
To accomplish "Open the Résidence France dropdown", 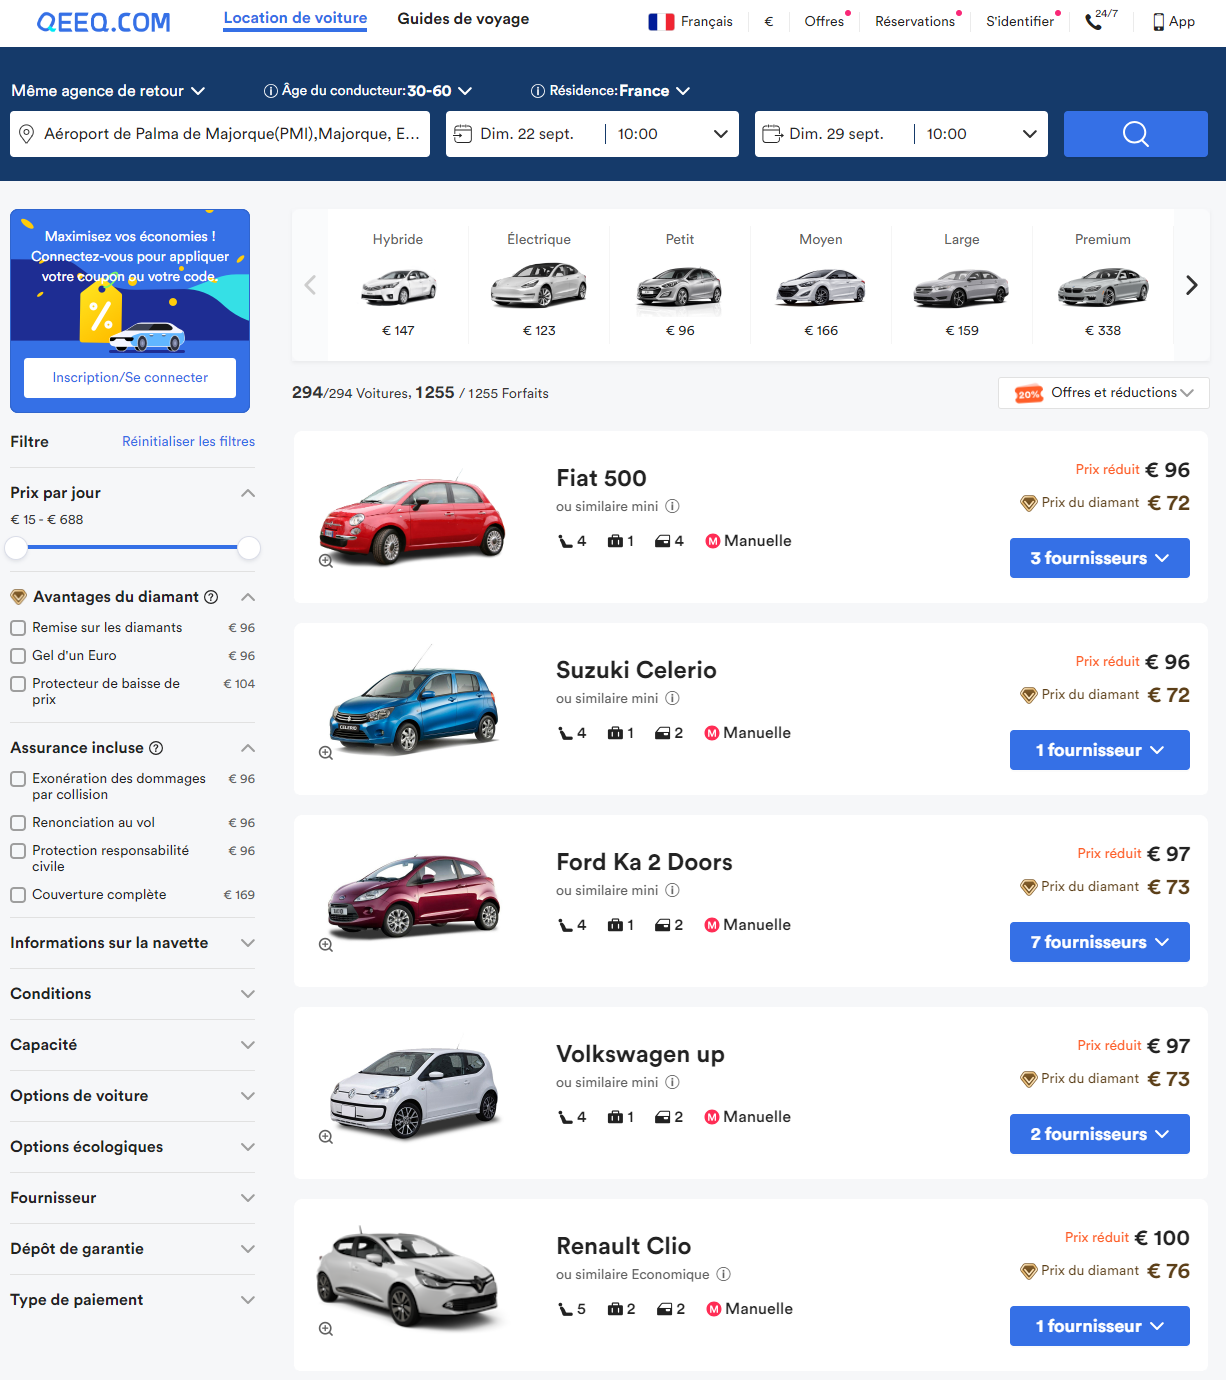I will [655, 91].
